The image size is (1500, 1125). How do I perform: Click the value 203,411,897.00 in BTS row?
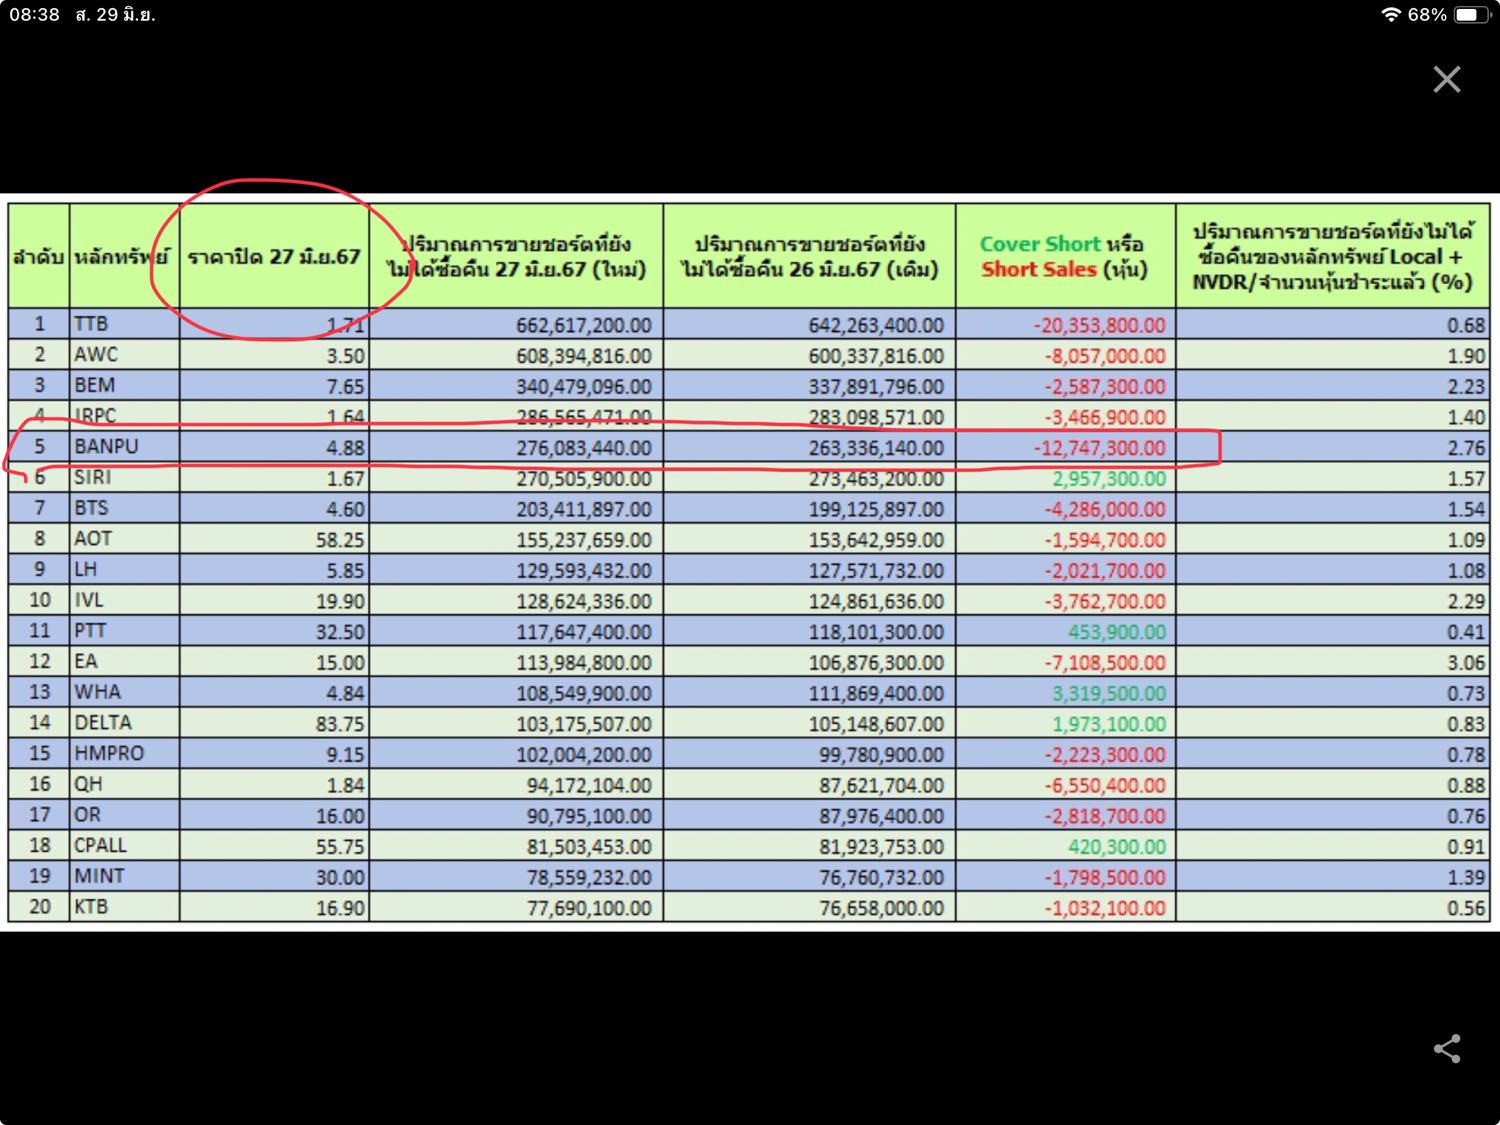click(x=584, y=509)
